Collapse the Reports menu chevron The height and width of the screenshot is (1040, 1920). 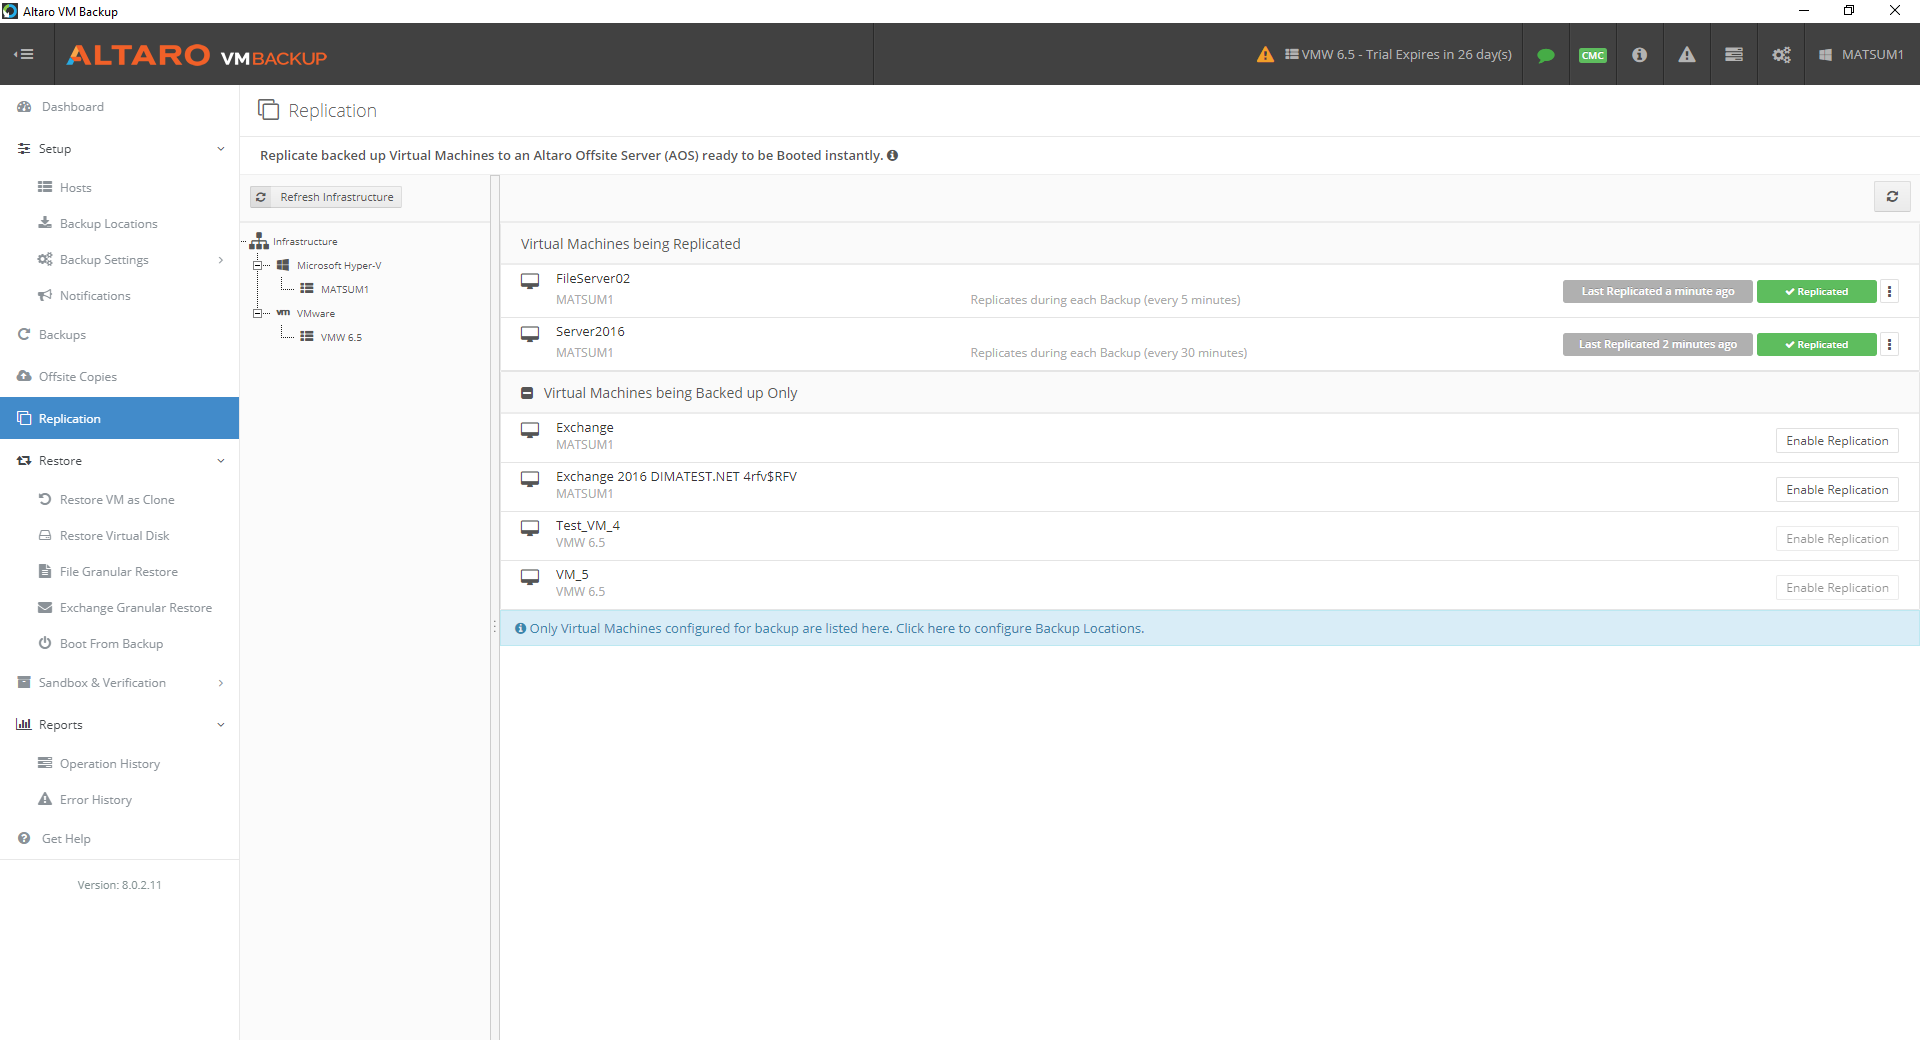(221, 725)
